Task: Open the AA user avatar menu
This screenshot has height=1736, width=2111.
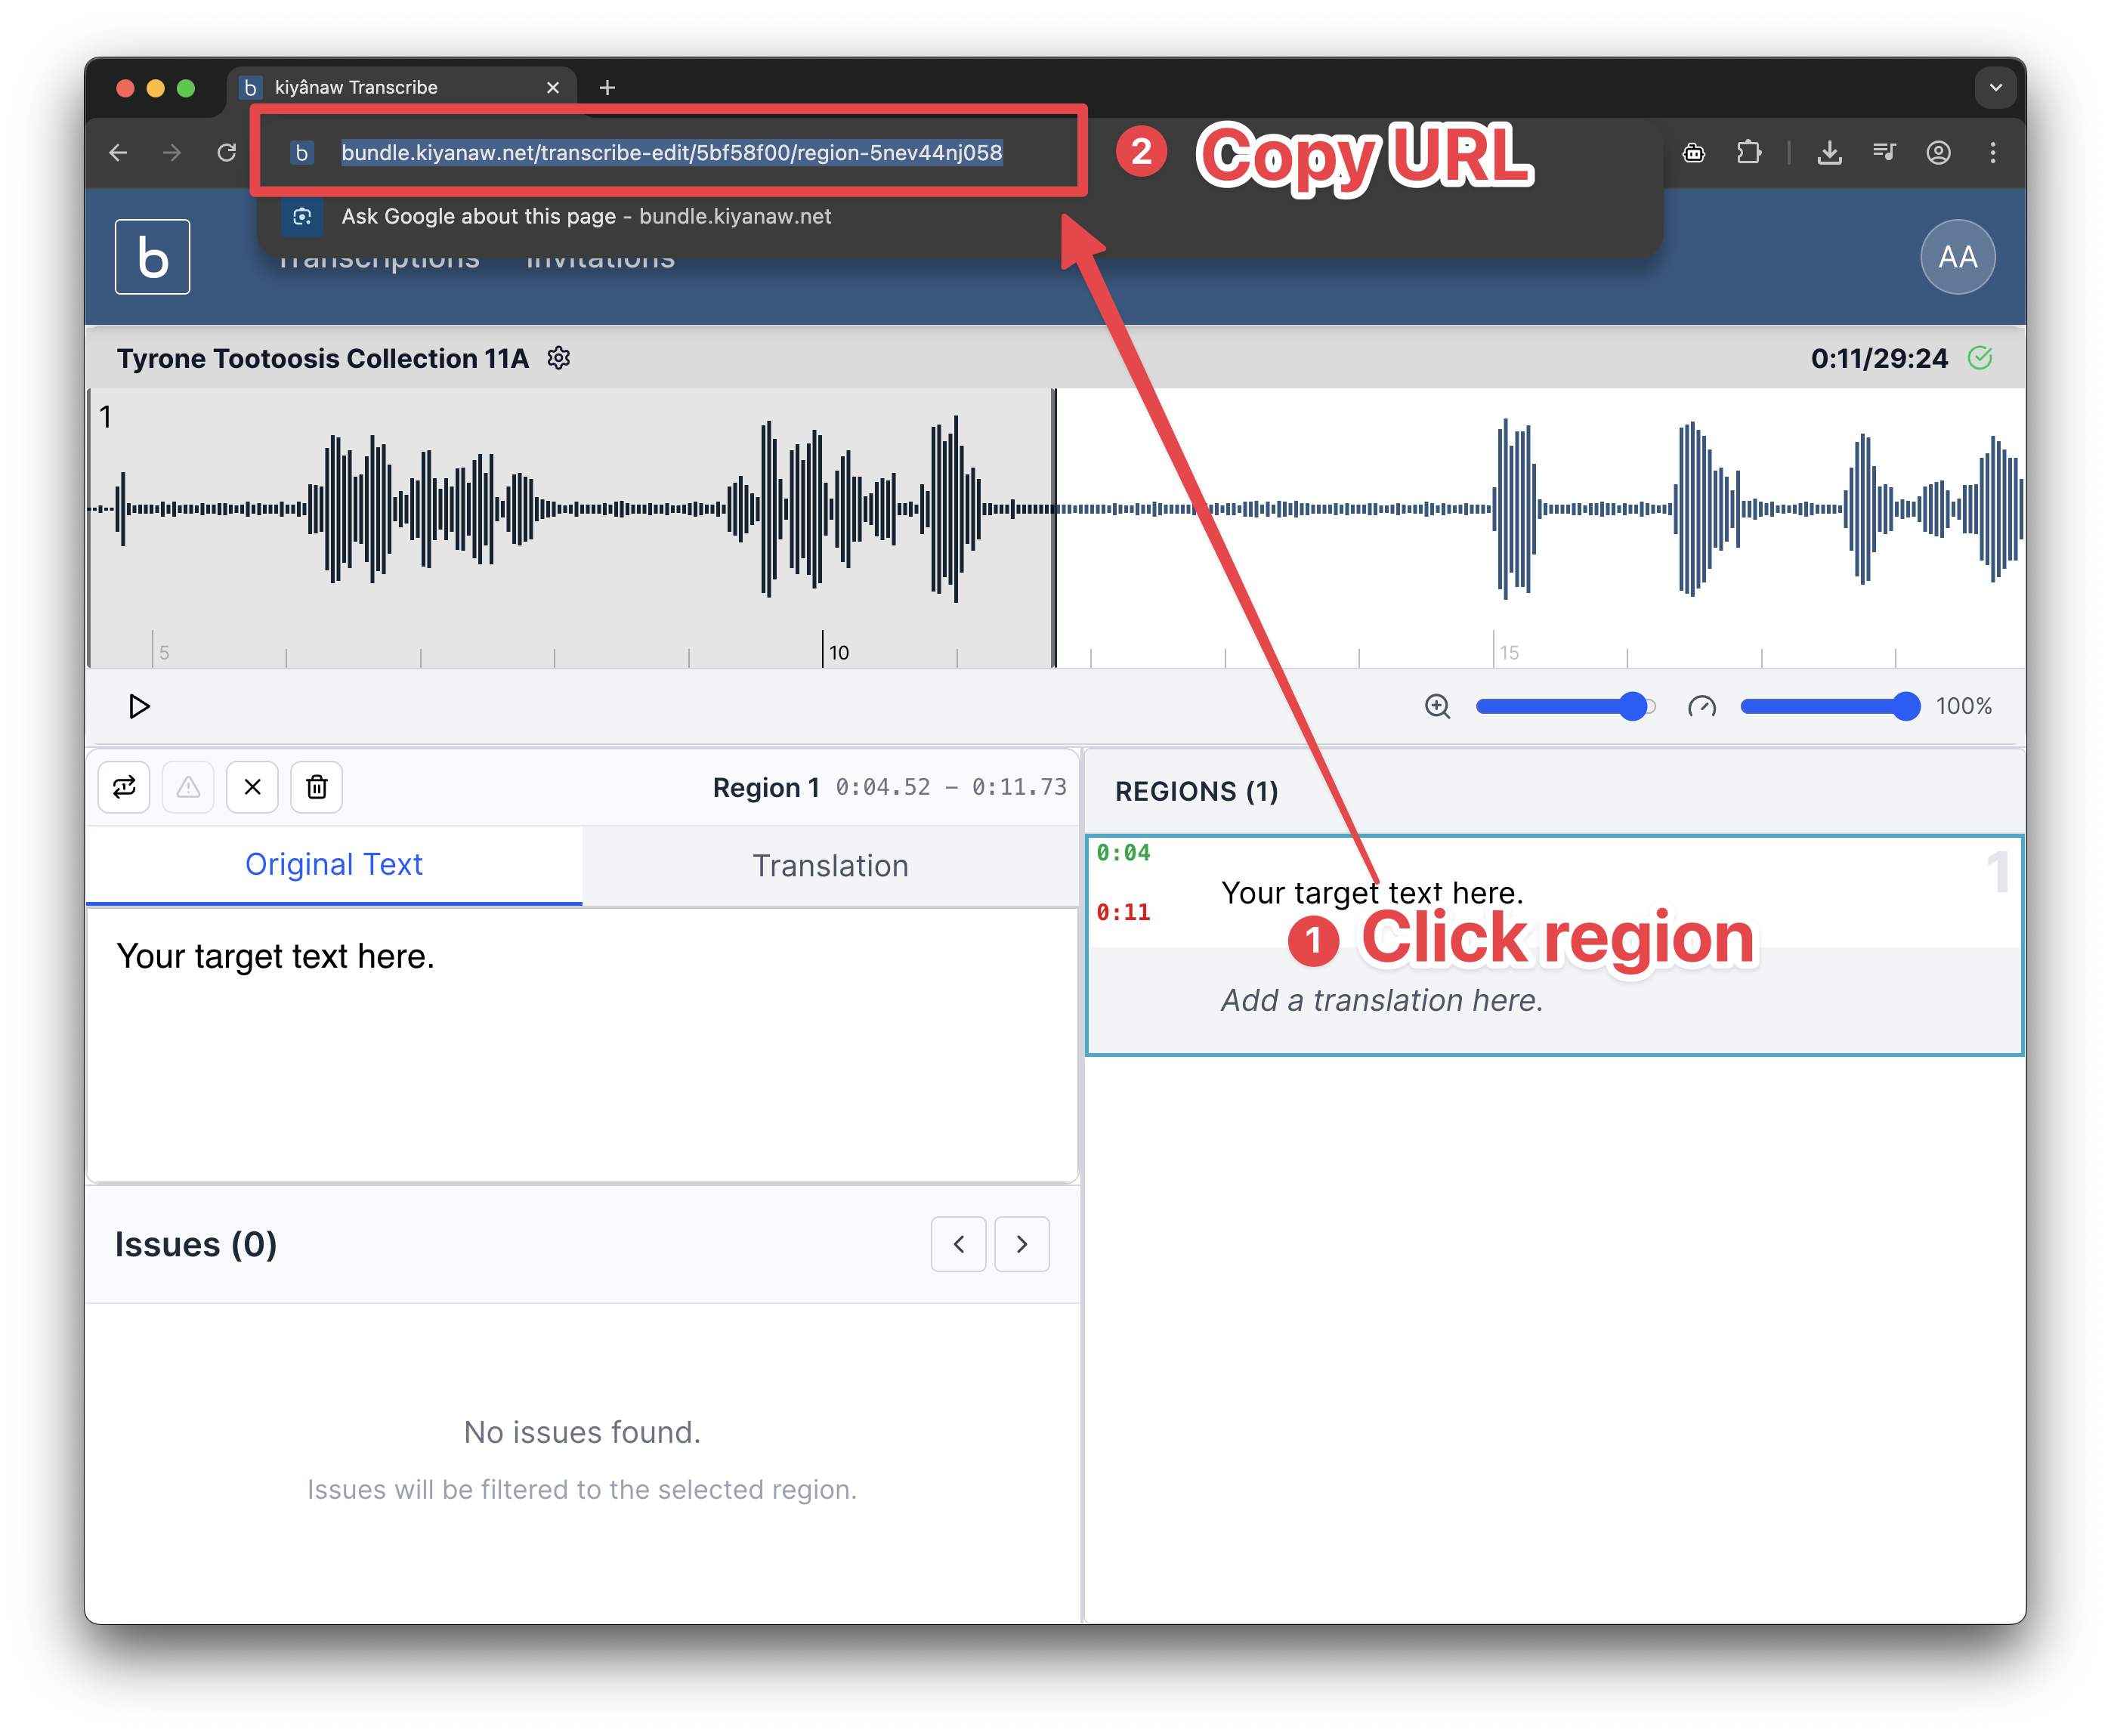Action: tap(1957, 257)
